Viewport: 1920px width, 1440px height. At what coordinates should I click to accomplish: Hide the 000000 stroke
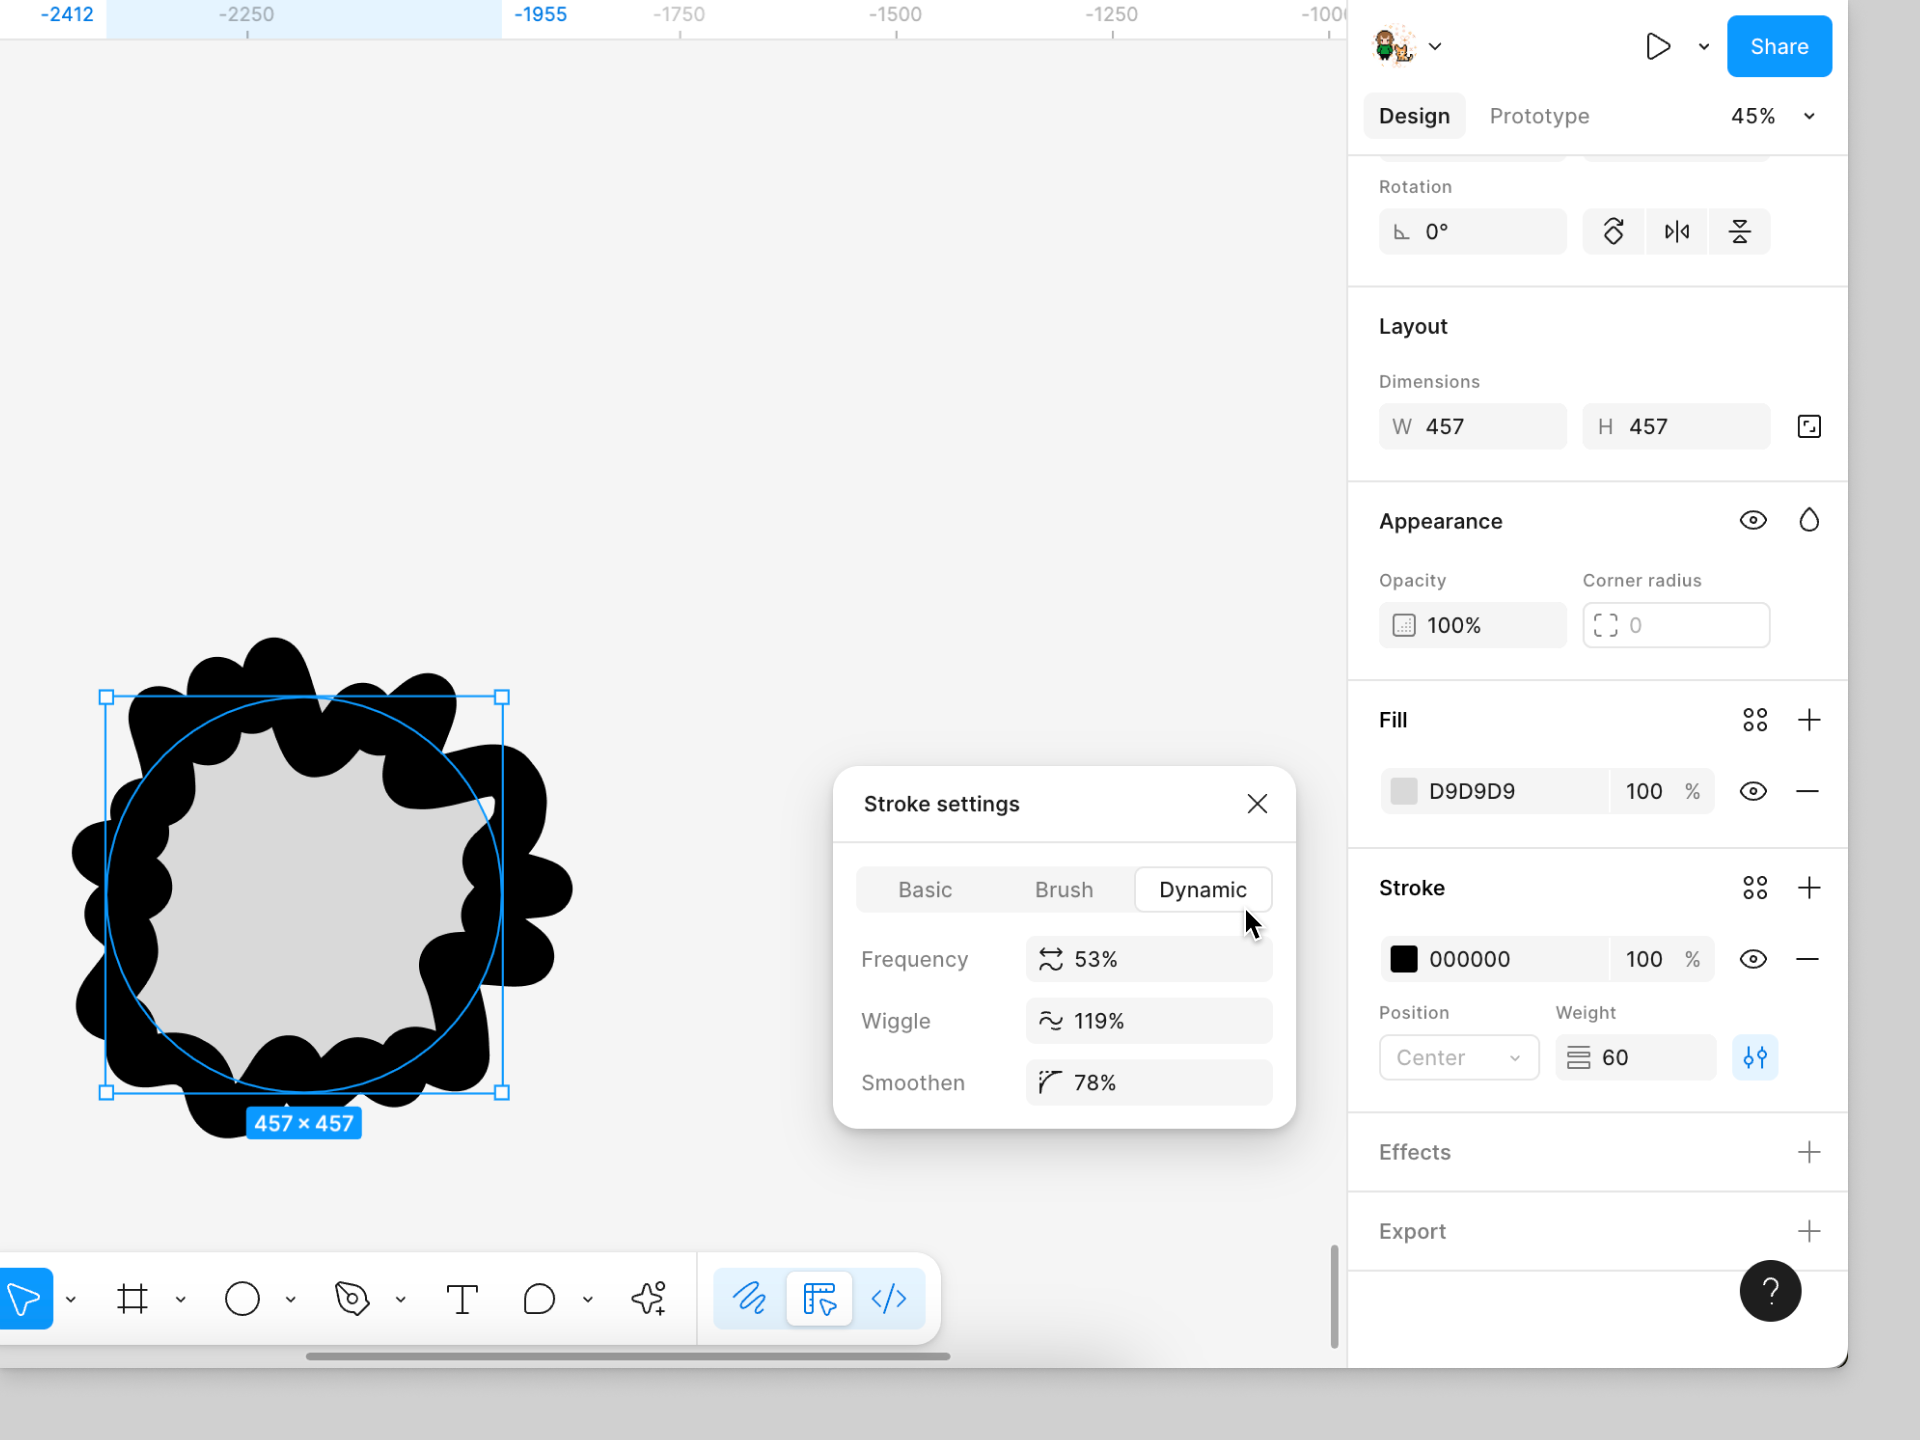pyautogui.click(x=1753, y=960)
